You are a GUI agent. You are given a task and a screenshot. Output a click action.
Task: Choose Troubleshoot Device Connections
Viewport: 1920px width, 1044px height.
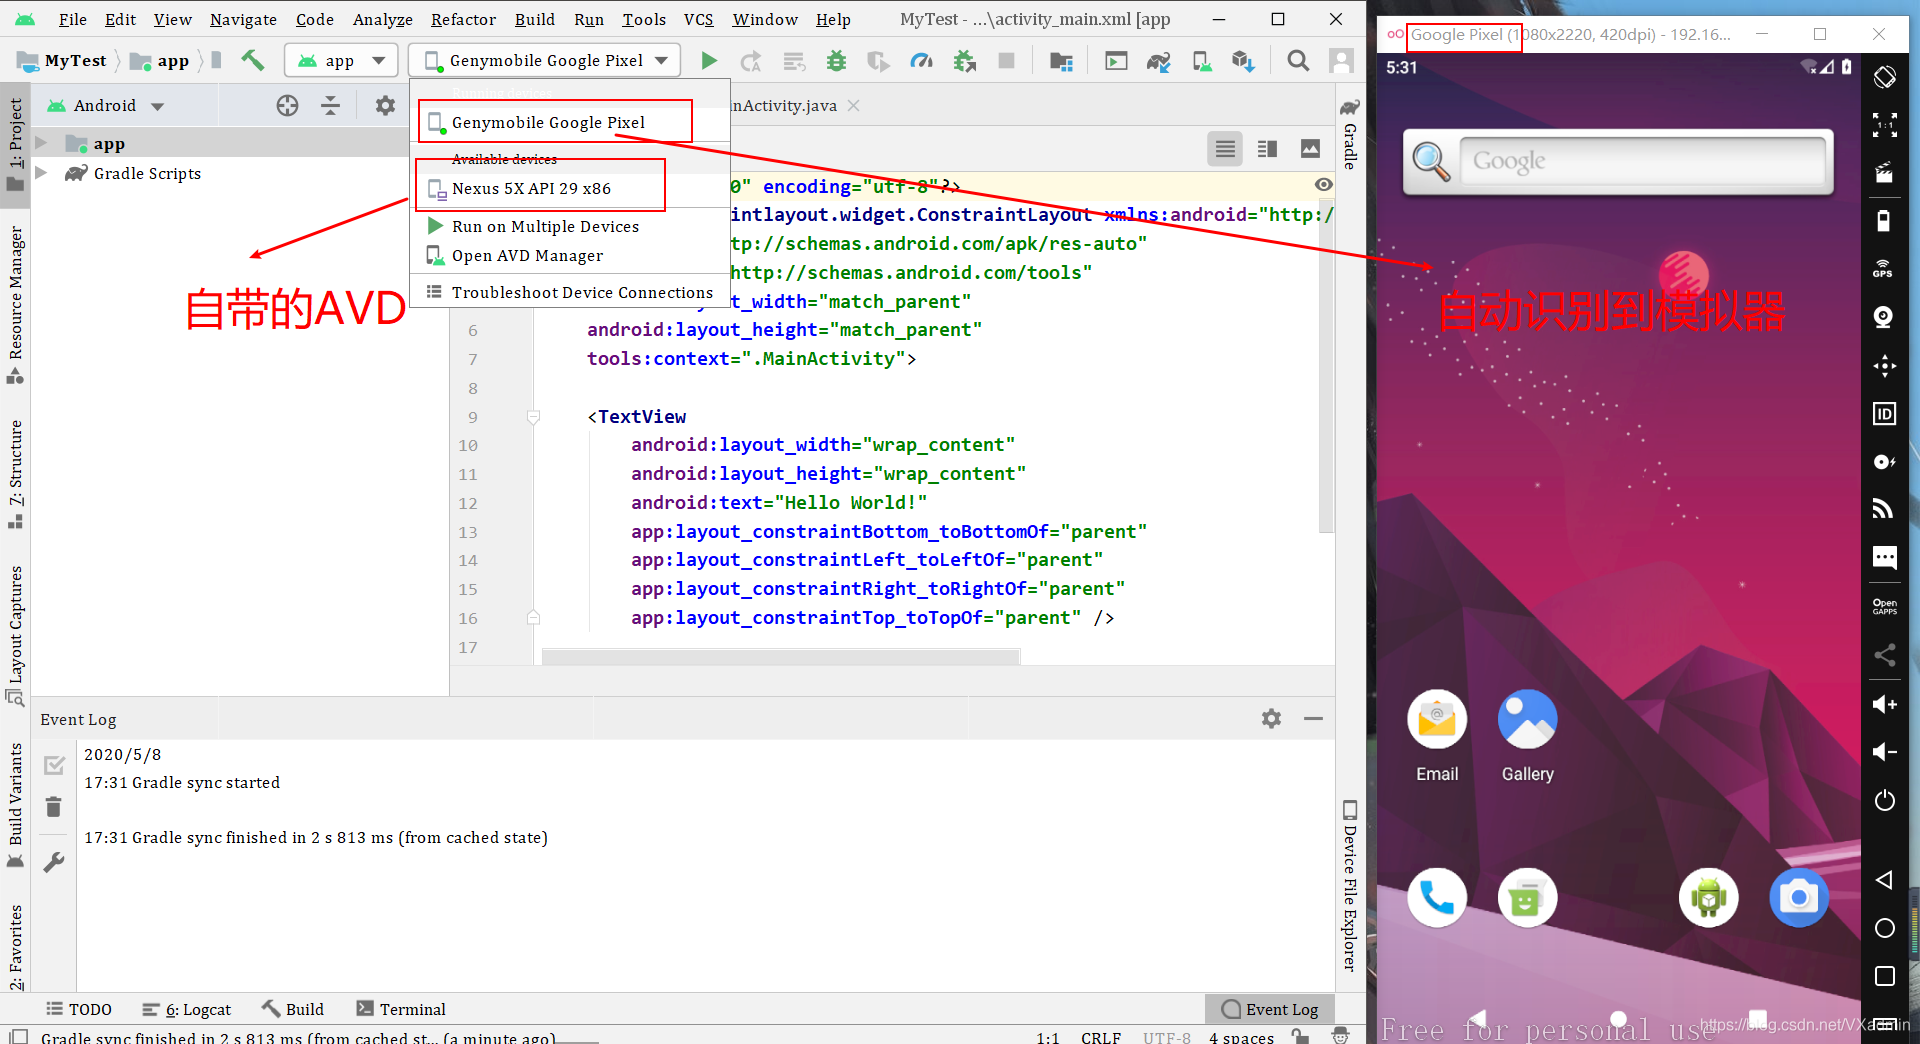(570, 292)
